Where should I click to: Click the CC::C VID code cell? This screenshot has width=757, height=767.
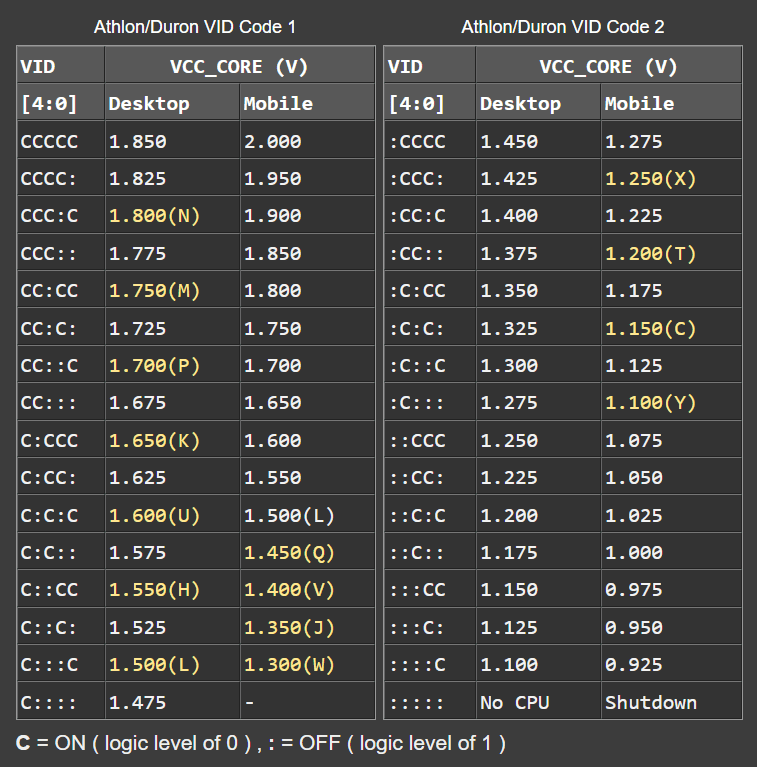coord(61,366)
